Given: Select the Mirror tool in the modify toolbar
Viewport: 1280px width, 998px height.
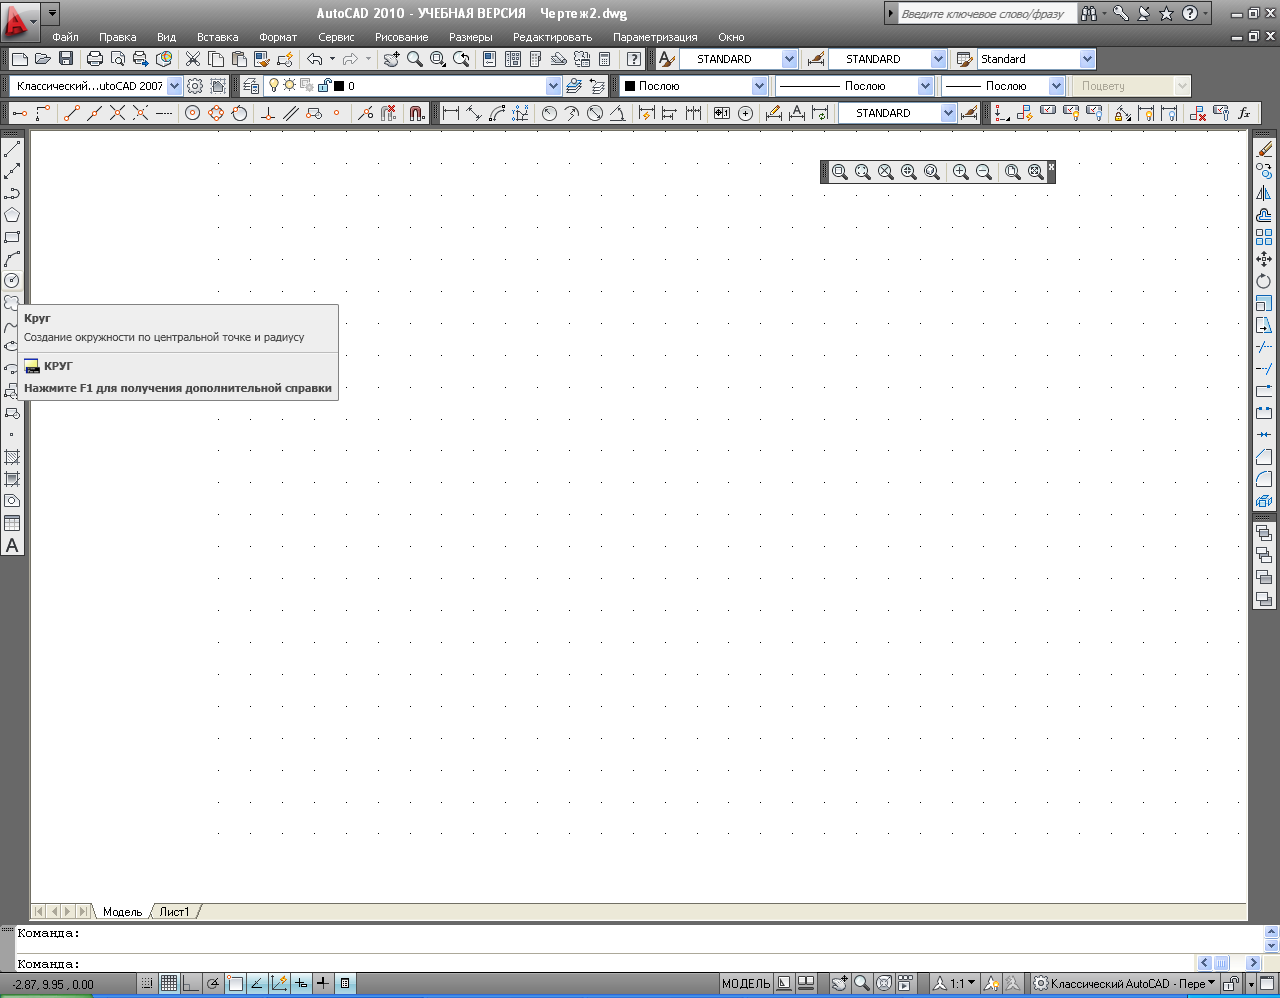Looking at the screenshot, I should pyautogui.click(x=1264, y=193).
